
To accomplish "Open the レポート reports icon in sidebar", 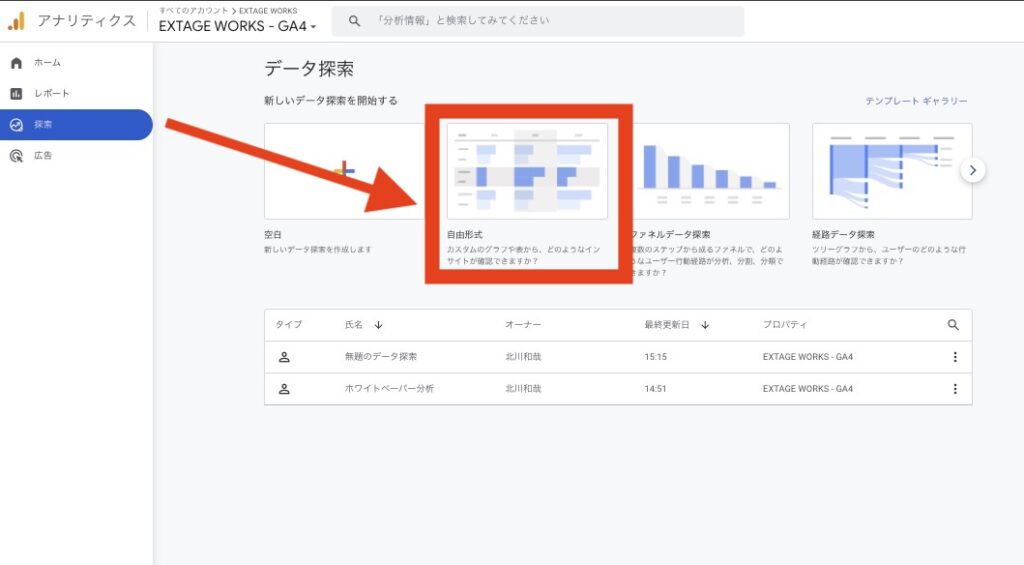I will click(x=16, y=93).
